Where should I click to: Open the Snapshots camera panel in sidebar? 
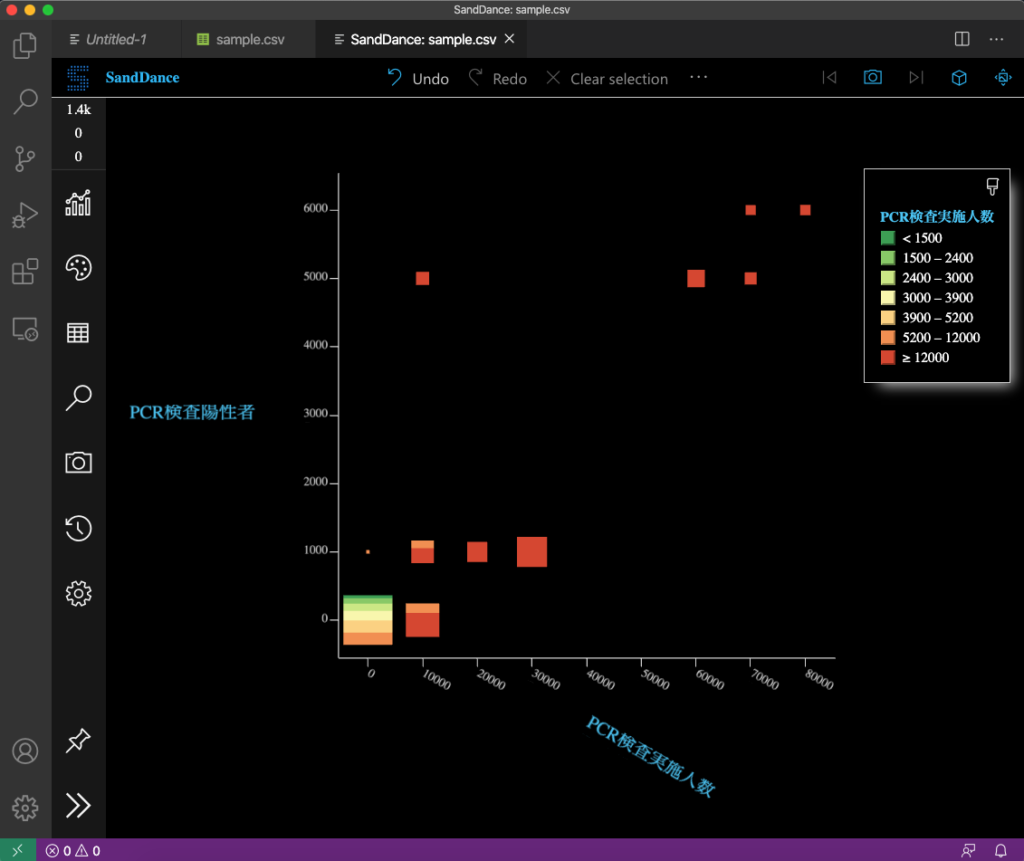78,462
